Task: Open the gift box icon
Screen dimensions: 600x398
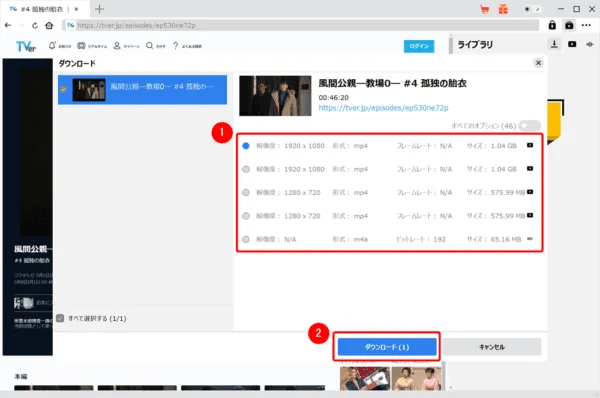Action: pyautogui.click(x=503, y=9)
